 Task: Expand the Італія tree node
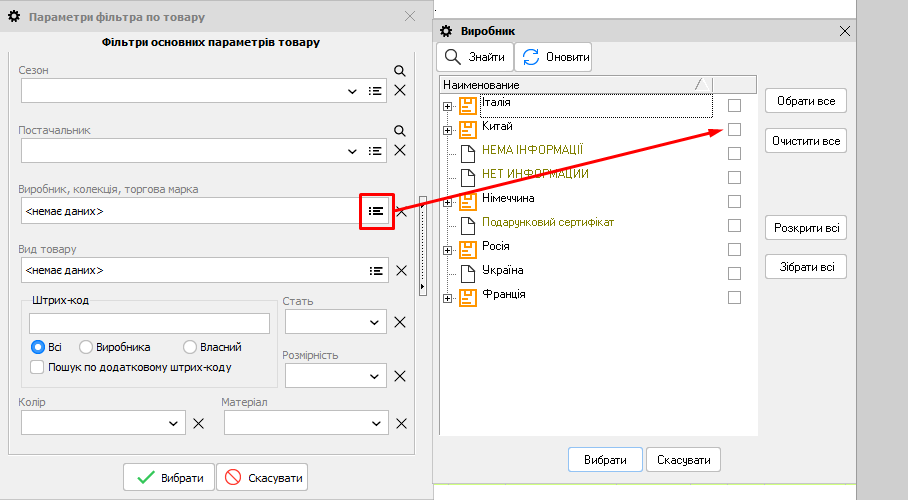point(448,106)
